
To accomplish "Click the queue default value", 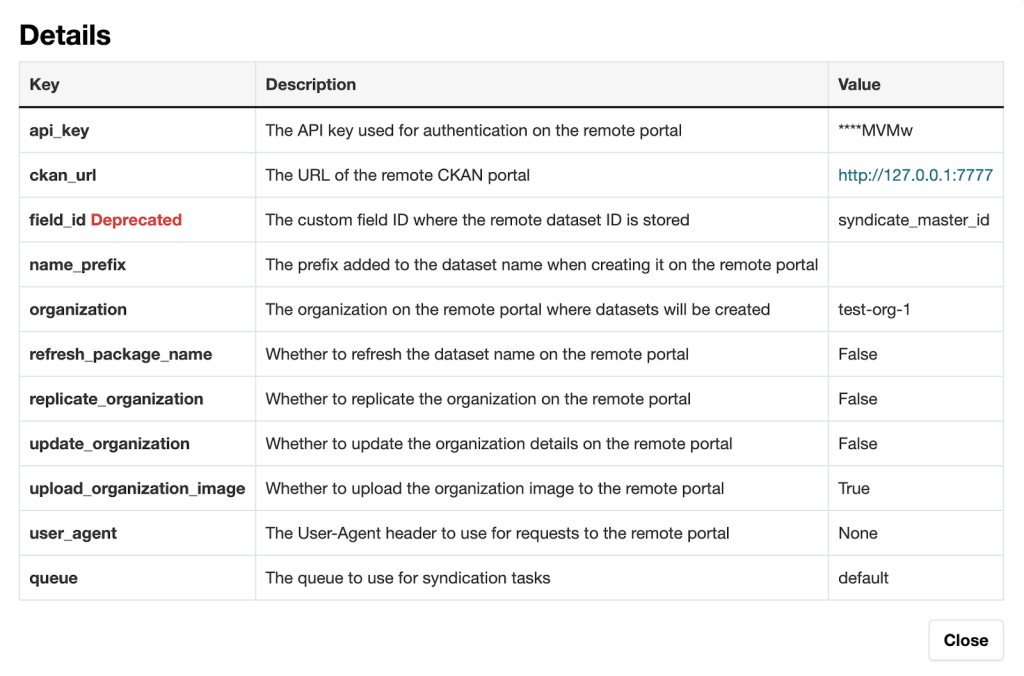I will click(x=861, y=578).
